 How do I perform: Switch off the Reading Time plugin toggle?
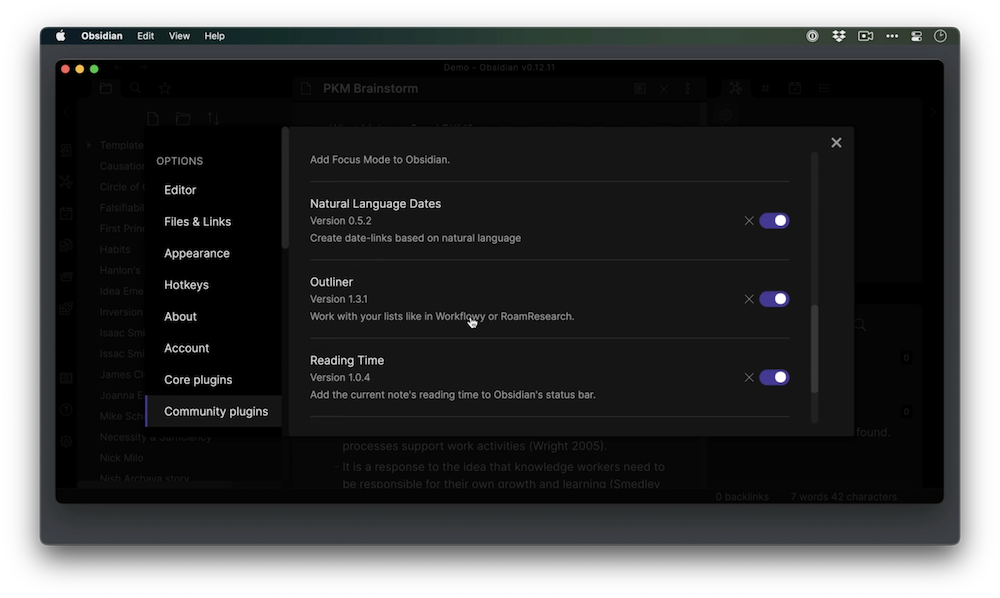pyautogui.click(x=774, y=377)
